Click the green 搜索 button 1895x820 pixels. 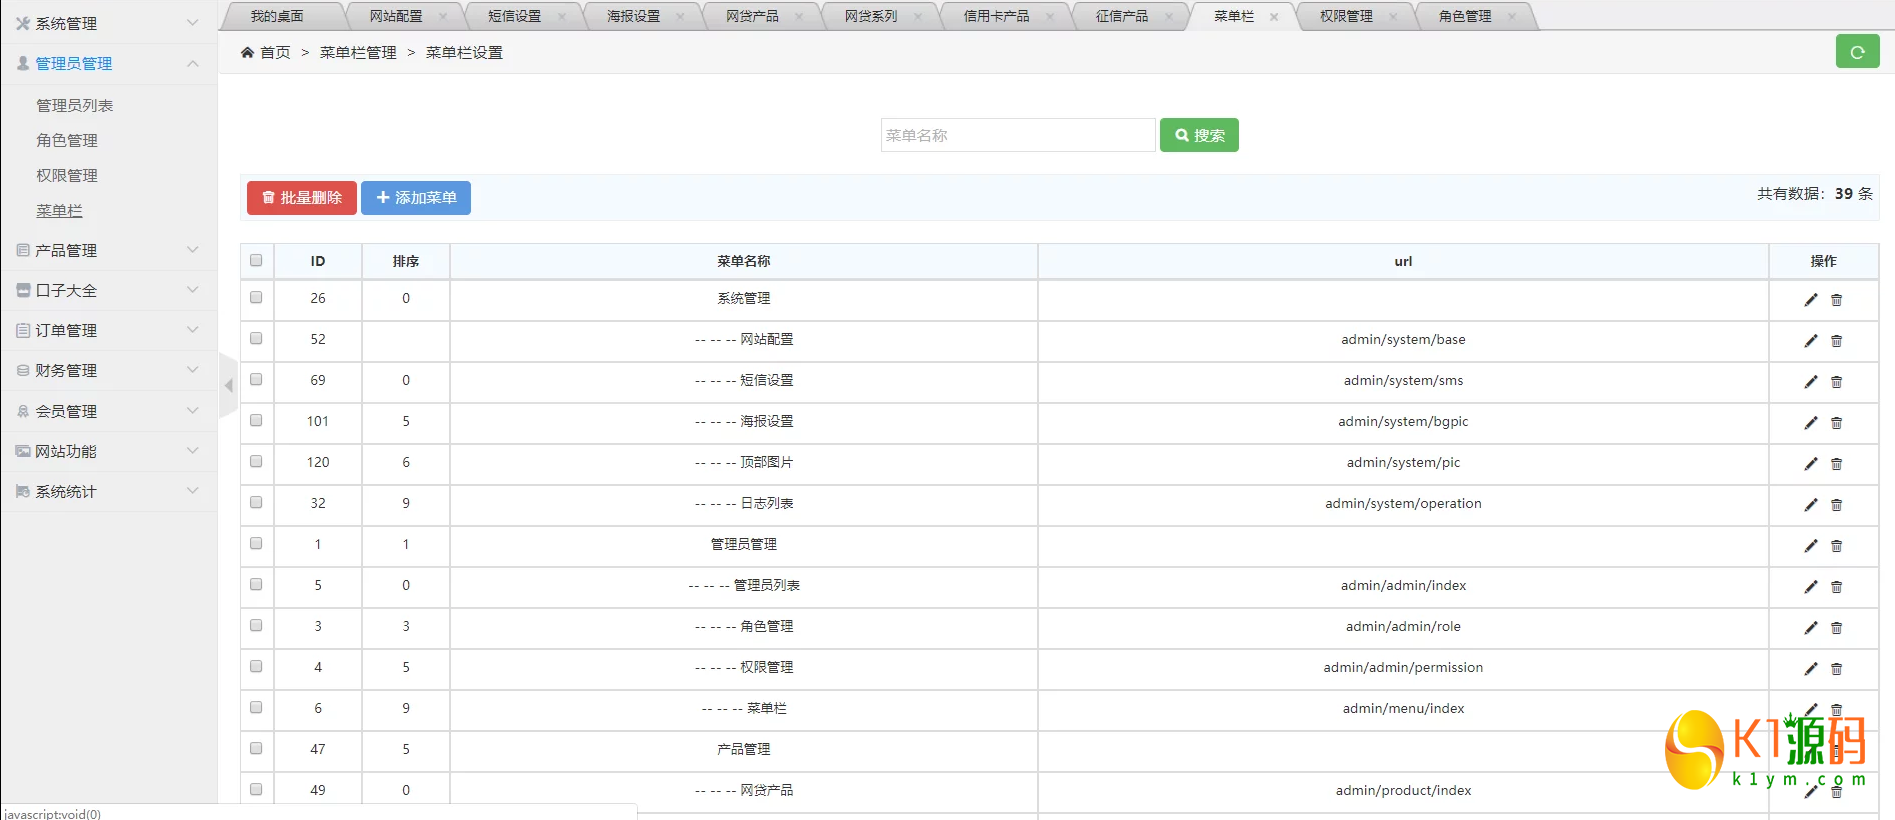[x=1199, y=135]
